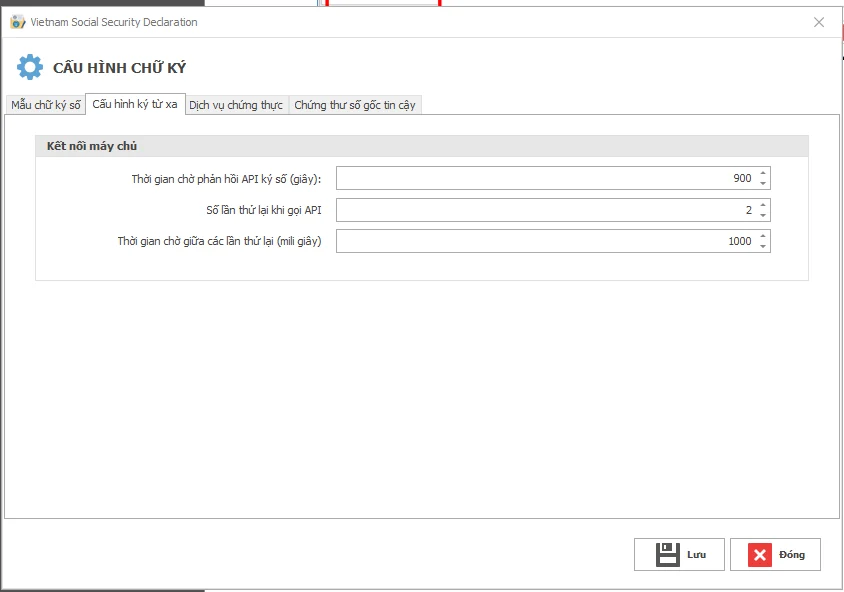Decrease API response timeout with down arrow
844x592 pixels.
click(x=763, y=183)
